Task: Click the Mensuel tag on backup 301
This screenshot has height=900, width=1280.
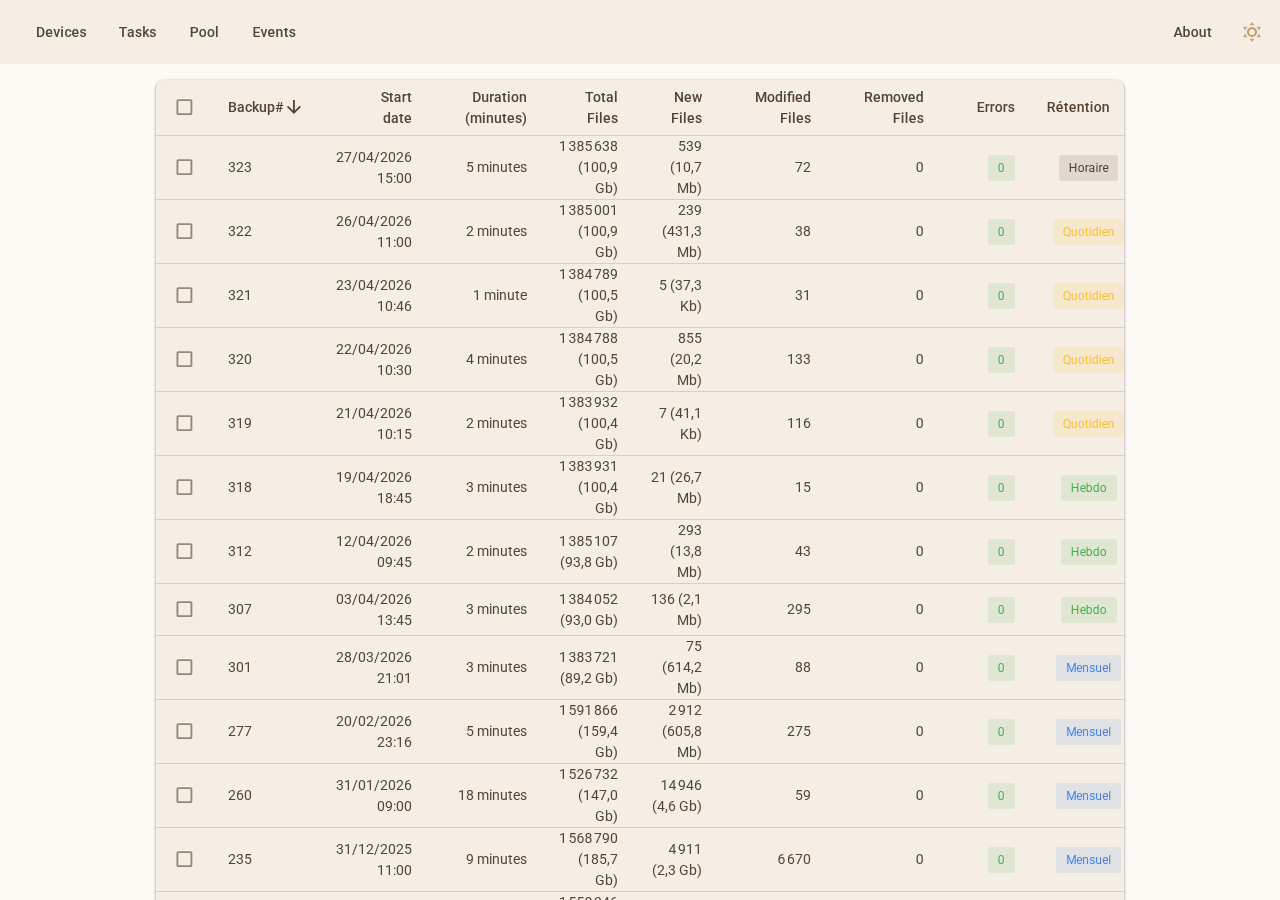Action: [x=1088, y=668]
